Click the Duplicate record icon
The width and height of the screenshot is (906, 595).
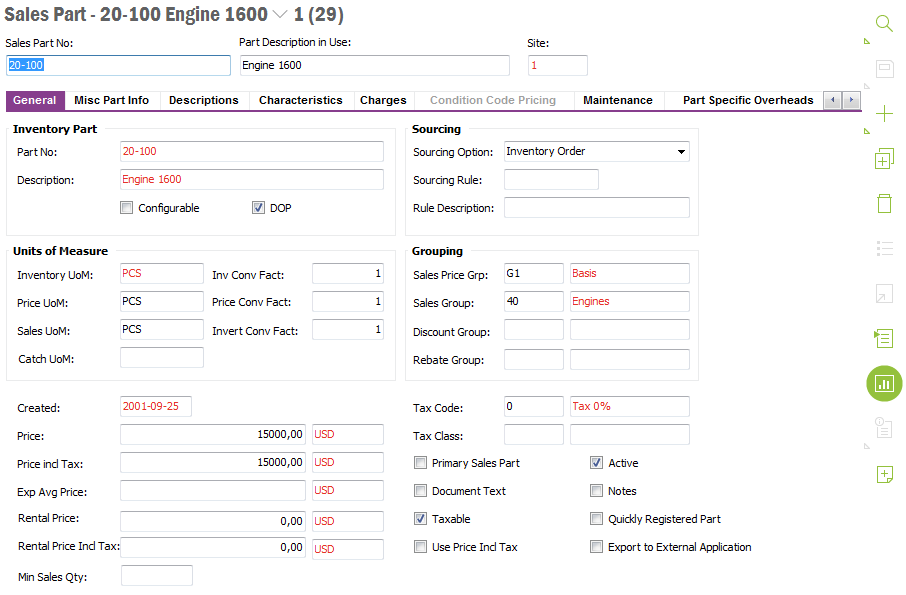pos(884,159)
